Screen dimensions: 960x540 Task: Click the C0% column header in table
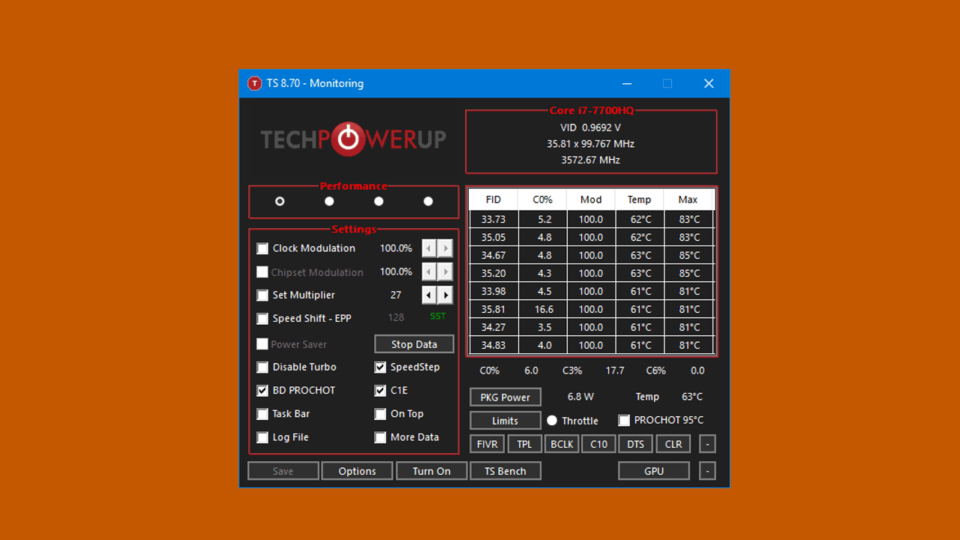(542, 200)
